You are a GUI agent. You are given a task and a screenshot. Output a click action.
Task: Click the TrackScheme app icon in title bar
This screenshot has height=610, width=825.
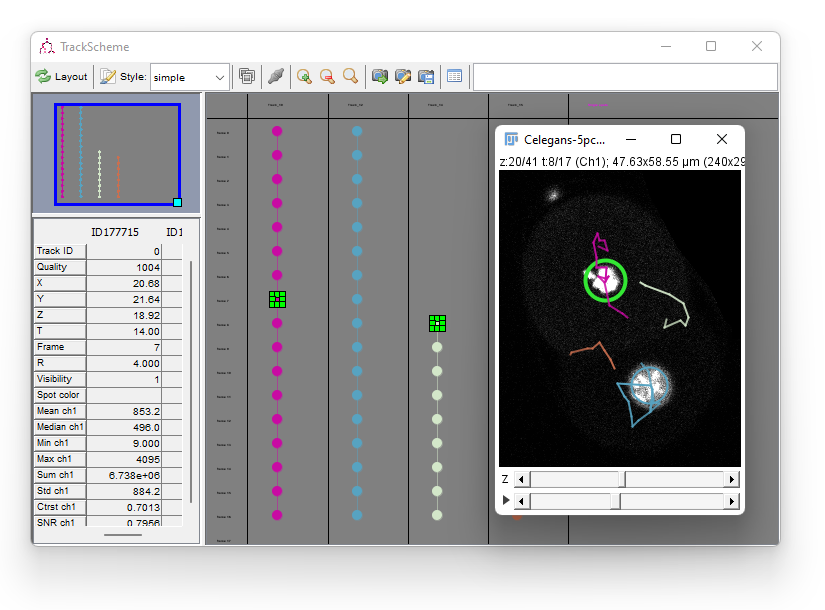tap(47, 46)
